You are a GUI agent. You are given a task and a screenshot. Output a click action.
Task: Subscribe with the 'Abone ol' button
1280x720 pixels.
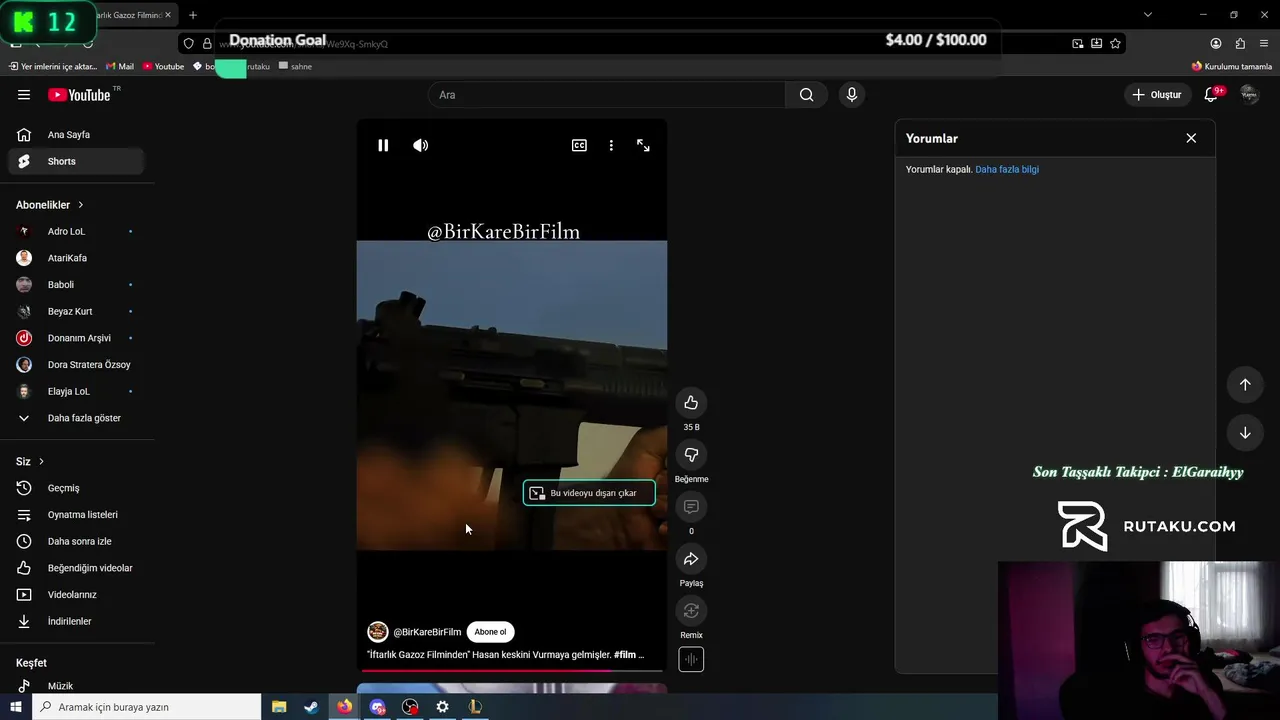[x=490, y=632]
